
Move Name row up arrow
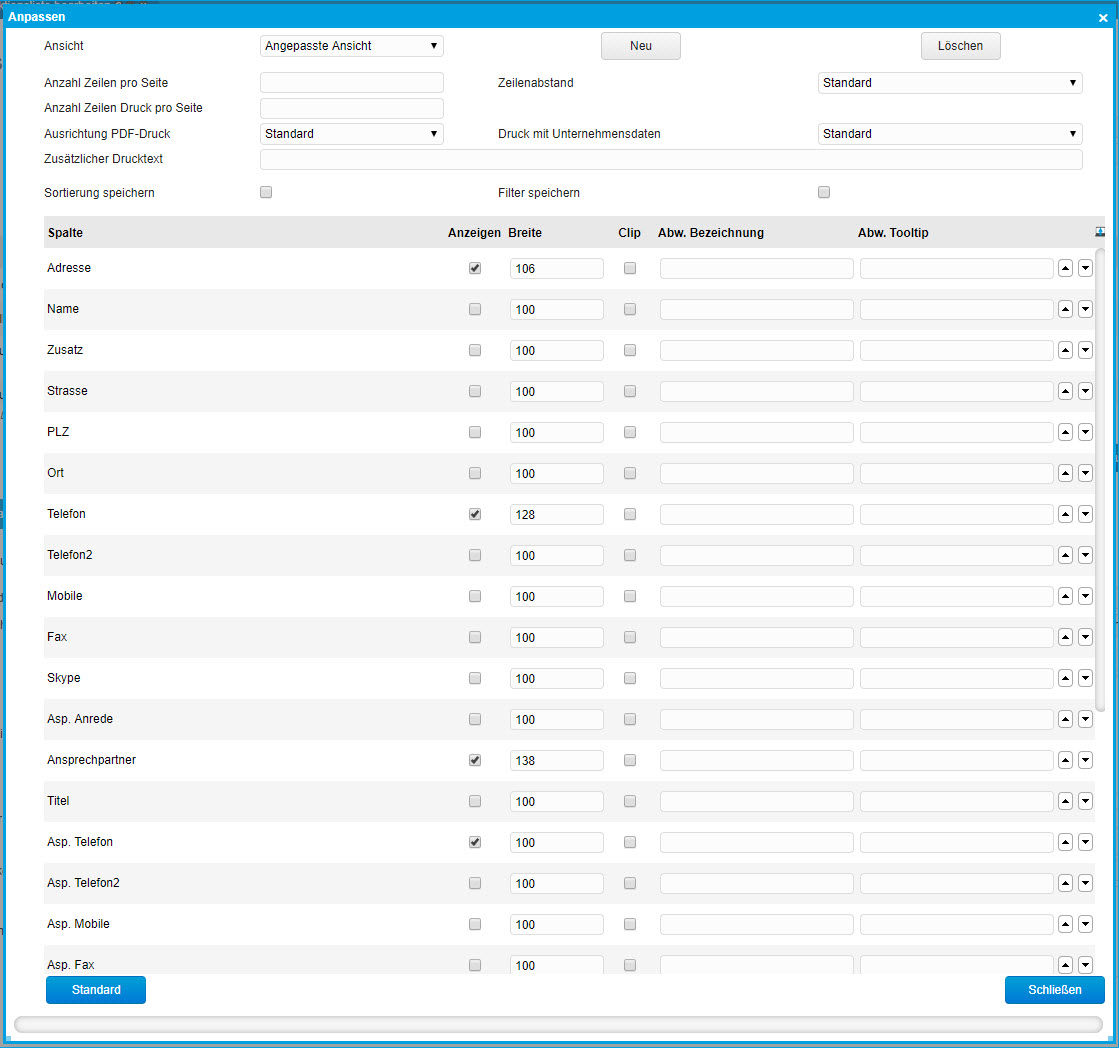coord(1065,309)
